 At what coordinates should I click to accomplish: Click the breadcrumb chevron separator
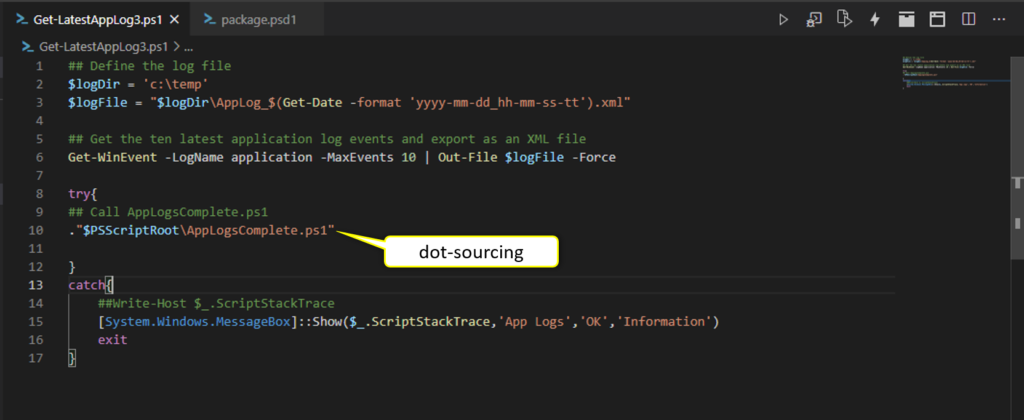tap(177, 46)
